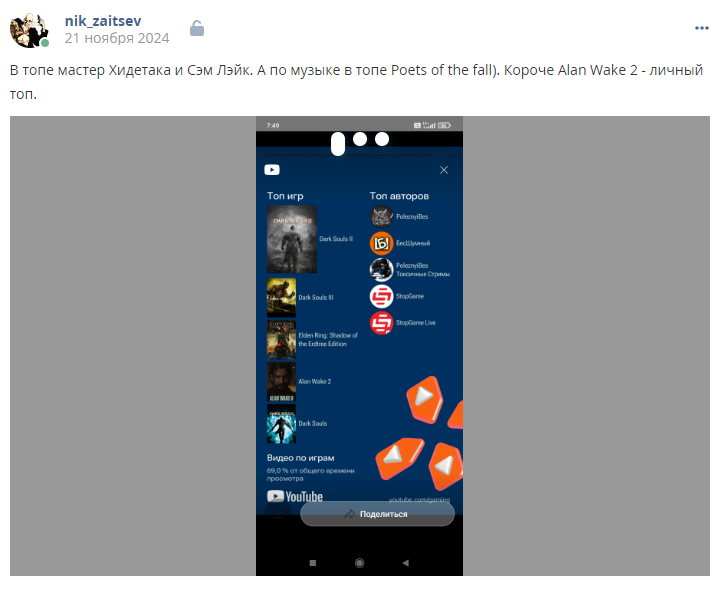This screenshot has height=589, width=723.
Task: Click the open padlock privacy icon
Action: pyautogui.click(x=197, y=29)
